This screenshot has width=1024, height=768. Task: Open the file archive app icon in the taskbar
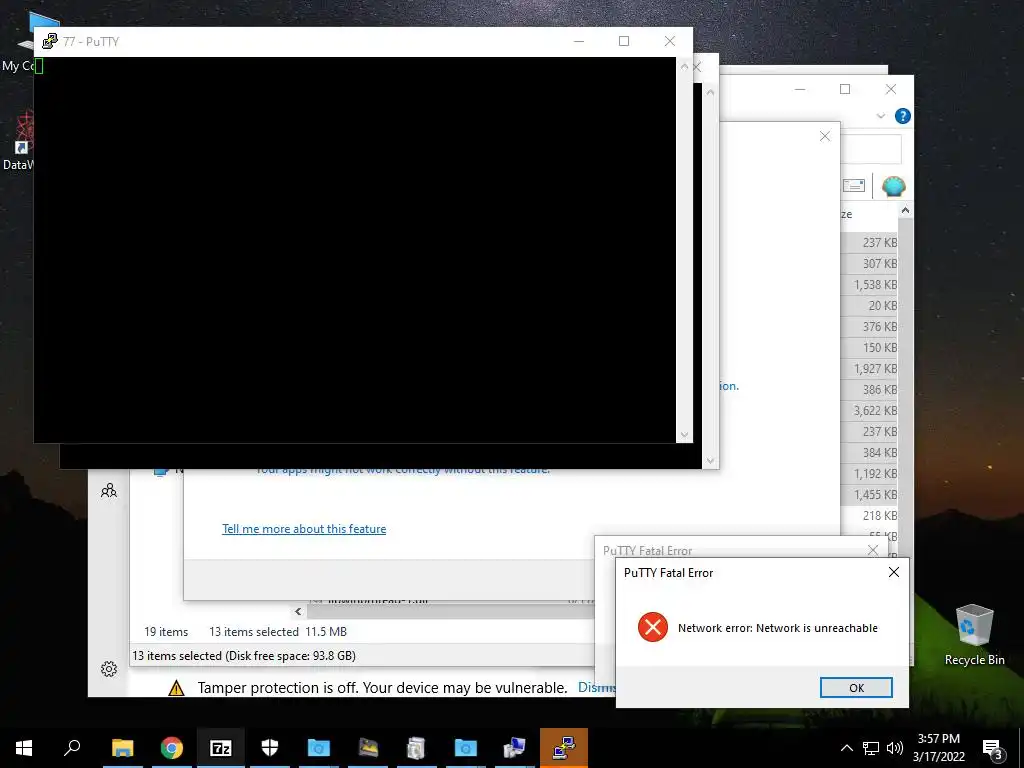417,748
